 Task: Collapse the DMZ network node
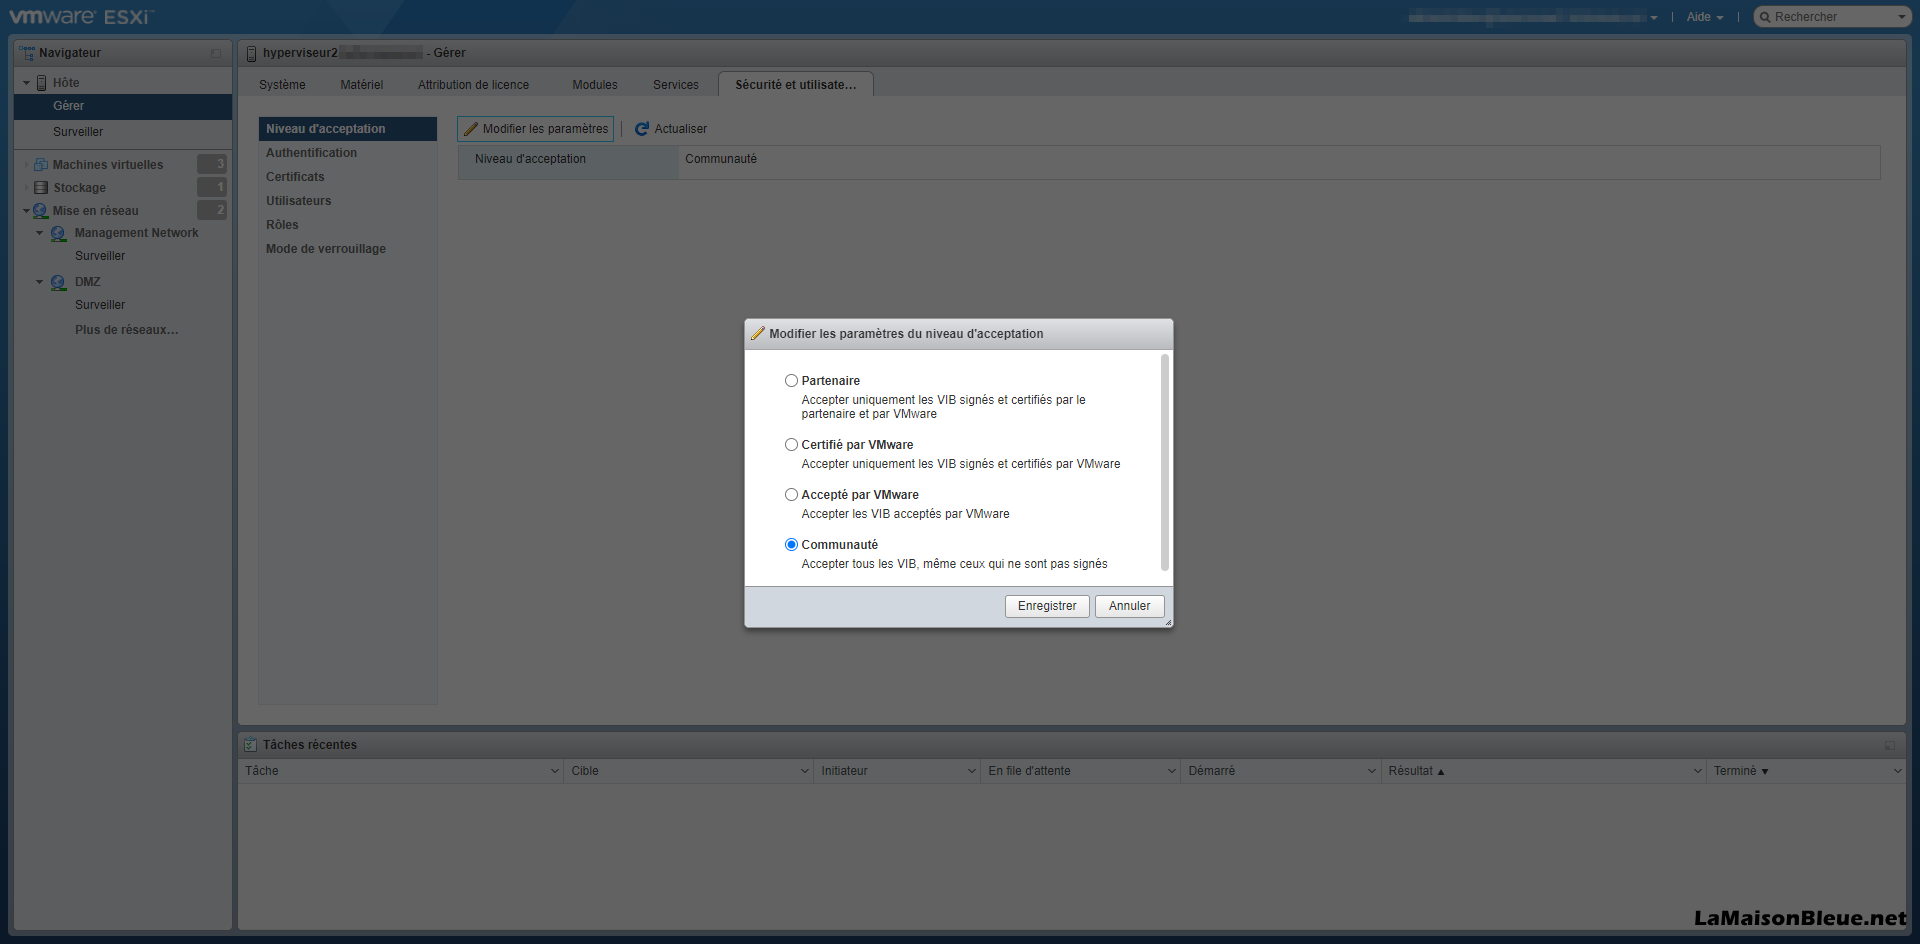click(40, 282)
